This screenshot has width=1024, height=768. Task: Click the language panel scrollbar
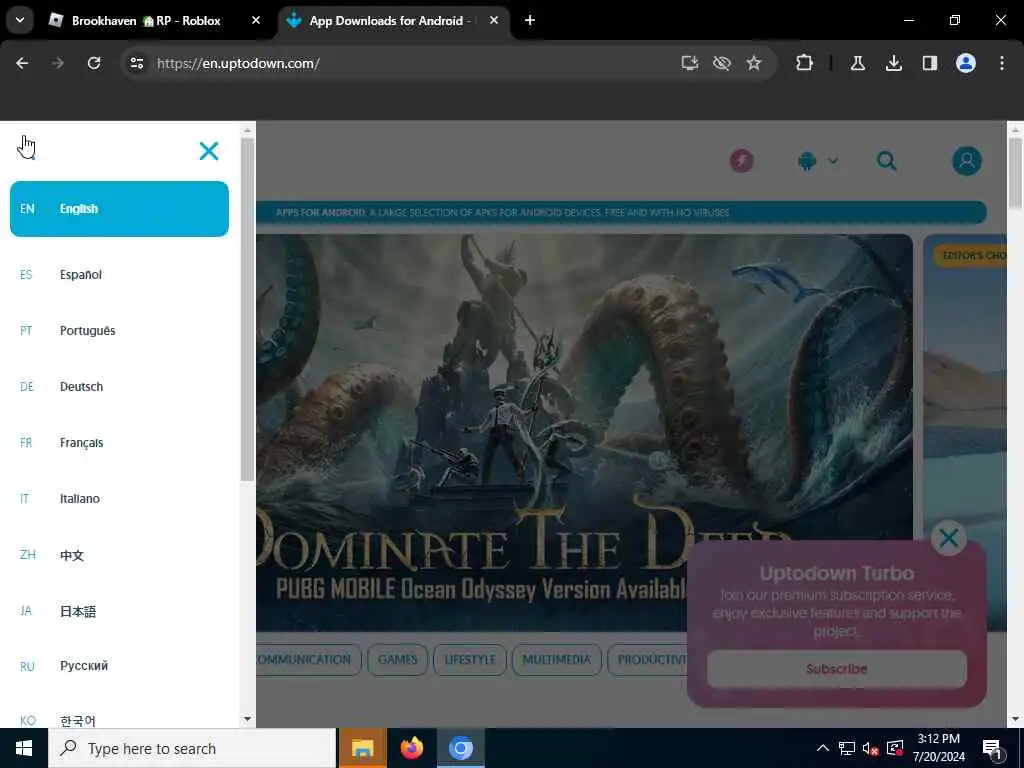(x=247, y=310)
